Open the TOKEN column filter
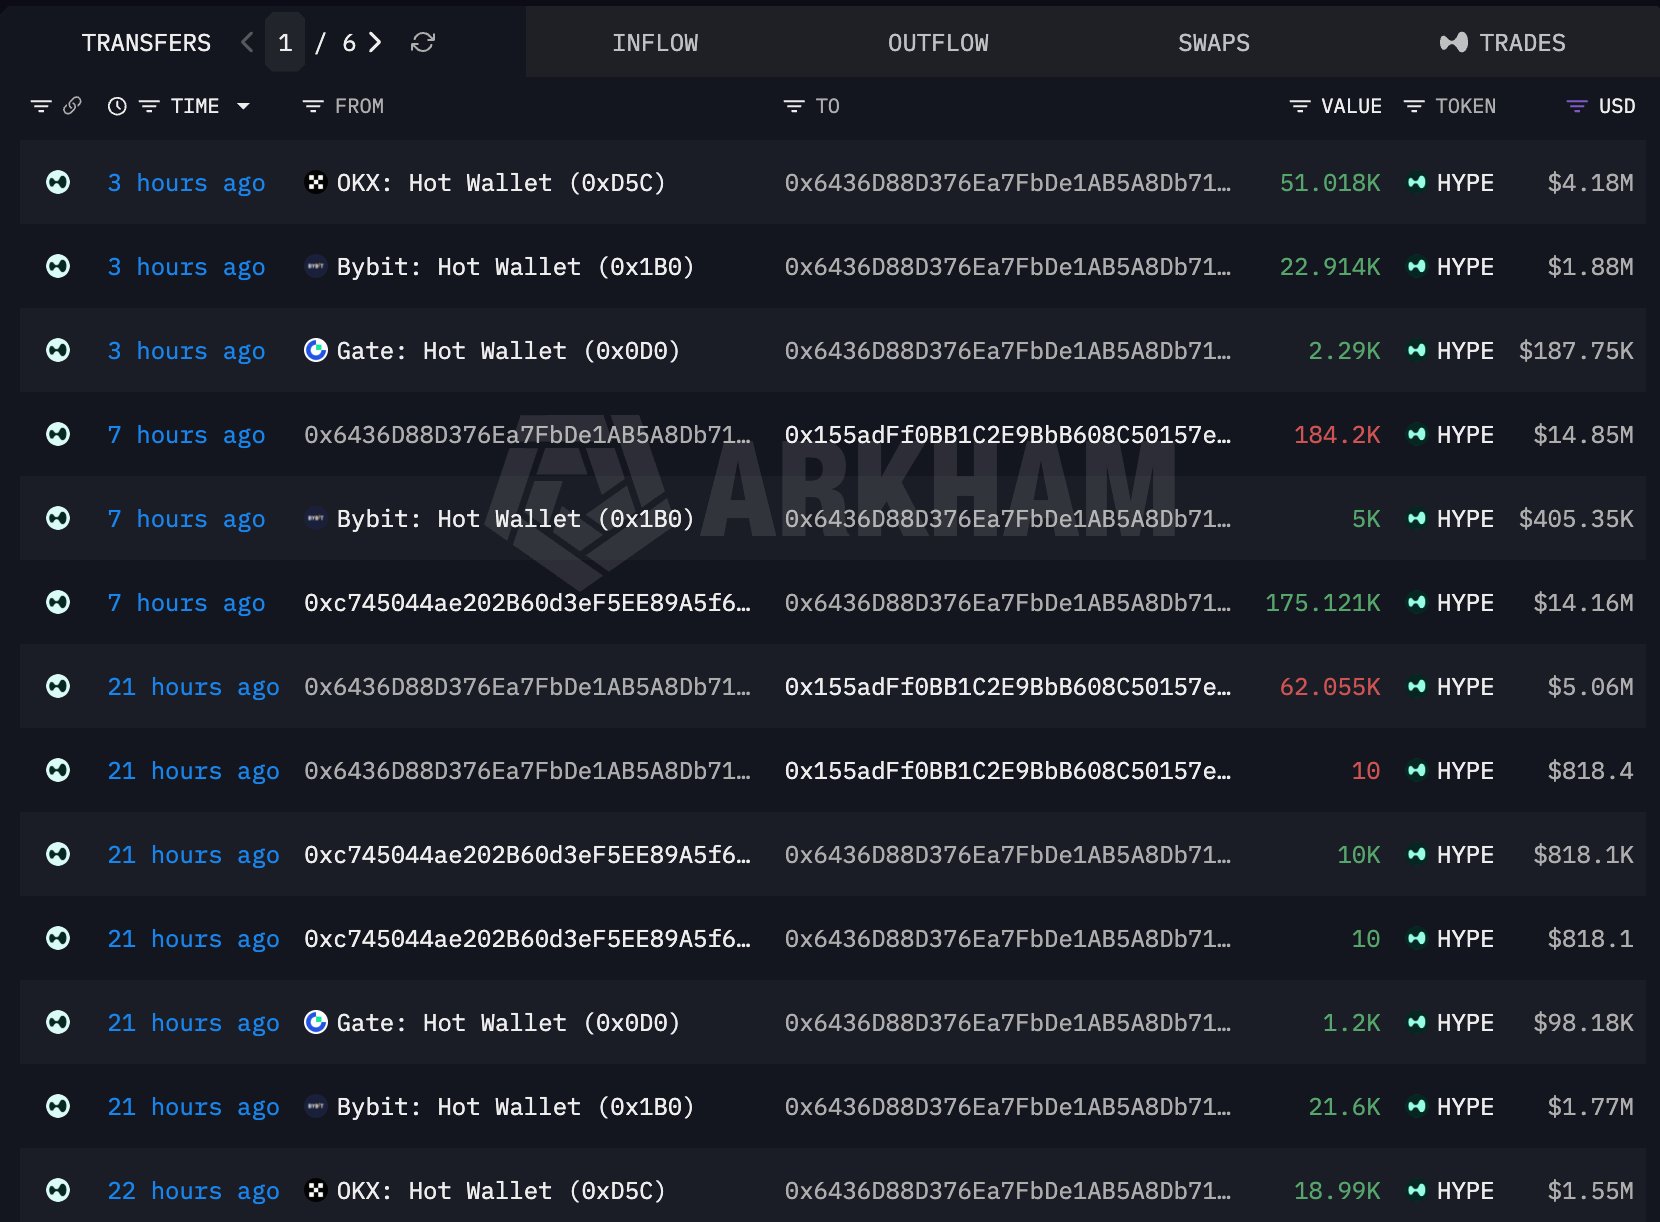 (x=1414, y=106)
